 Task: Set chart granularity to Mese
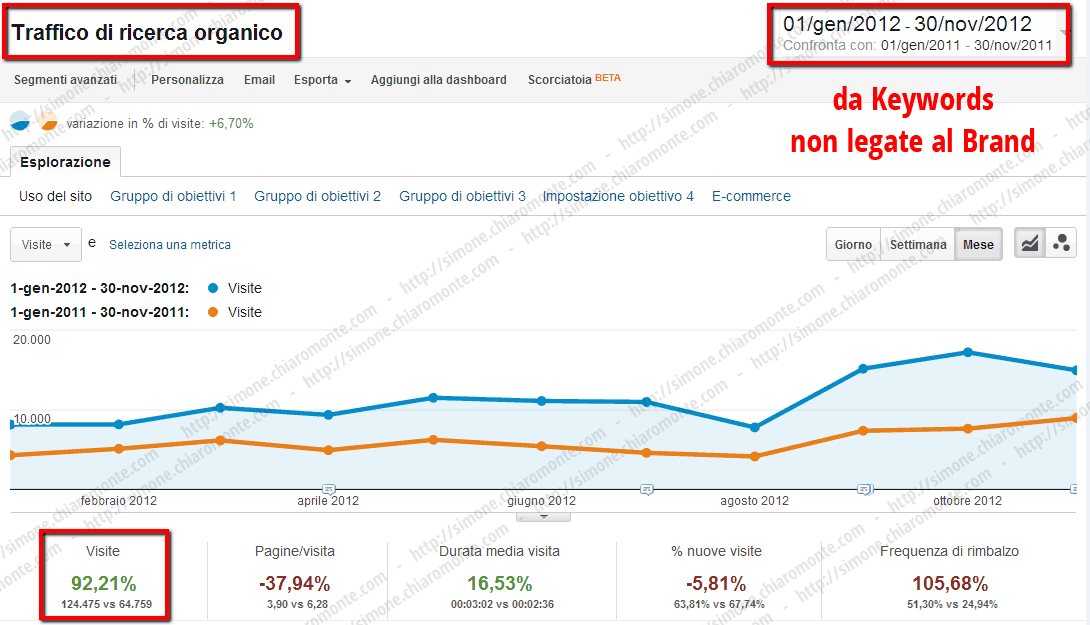[x=978, y=245]
